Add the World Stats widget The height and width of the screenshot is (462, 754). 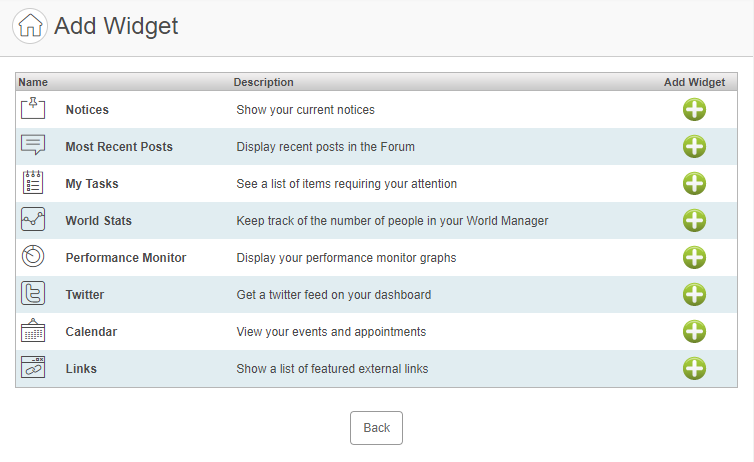tap(694, 221)
